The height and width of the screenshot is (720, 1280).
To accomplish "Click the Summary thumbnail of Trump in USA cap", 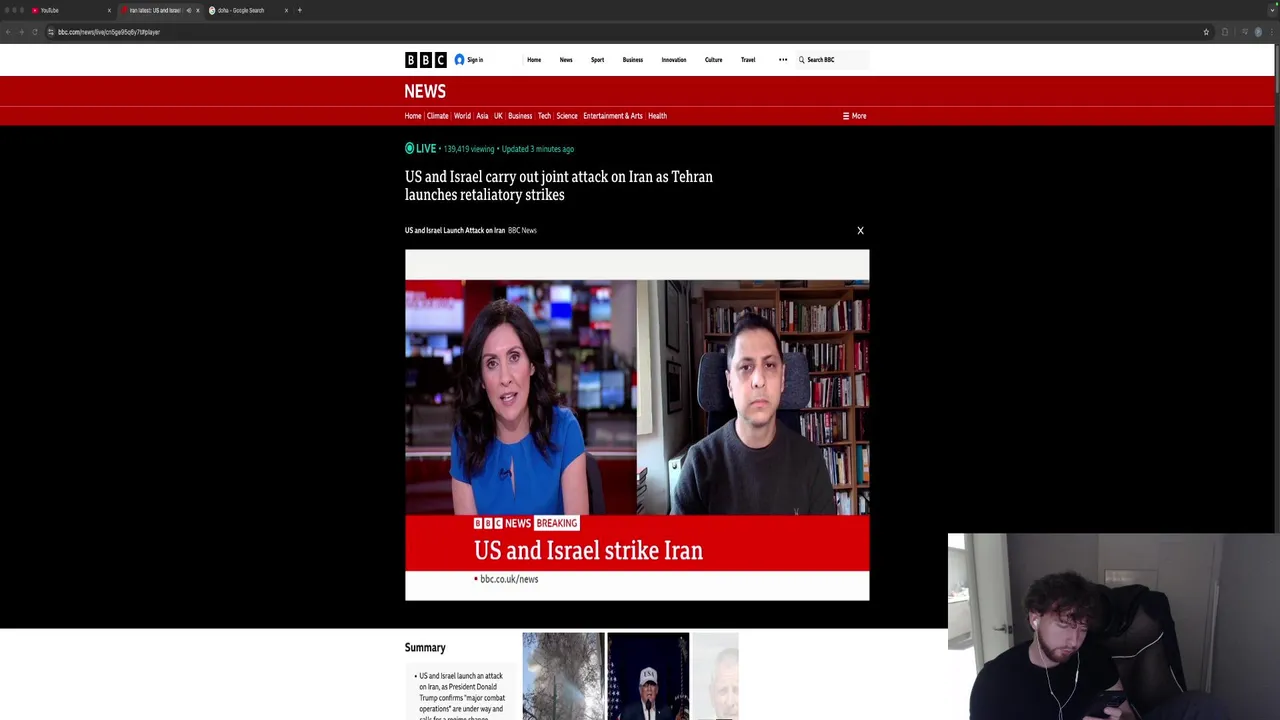I will coord(648,676).
